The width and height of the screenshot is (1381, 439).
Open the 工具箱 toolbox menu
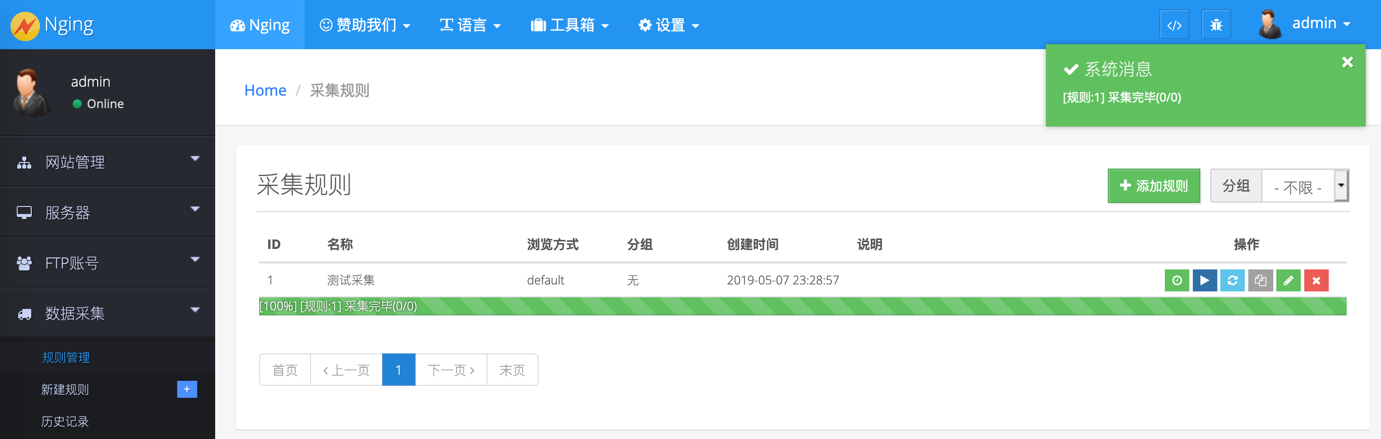[570, 25]
